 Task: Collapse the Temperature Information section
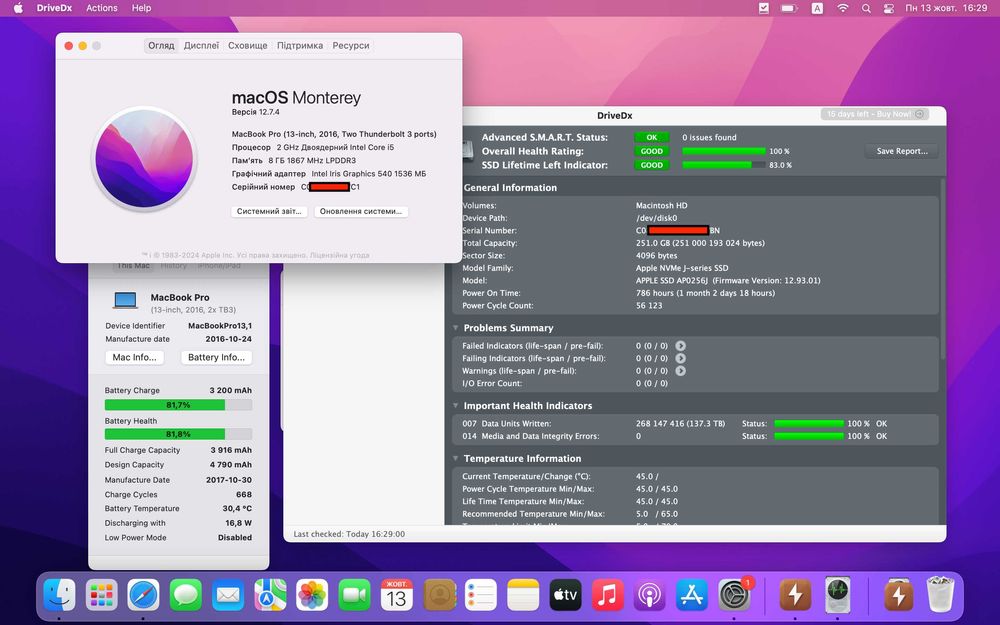click(x=455, y=459)
